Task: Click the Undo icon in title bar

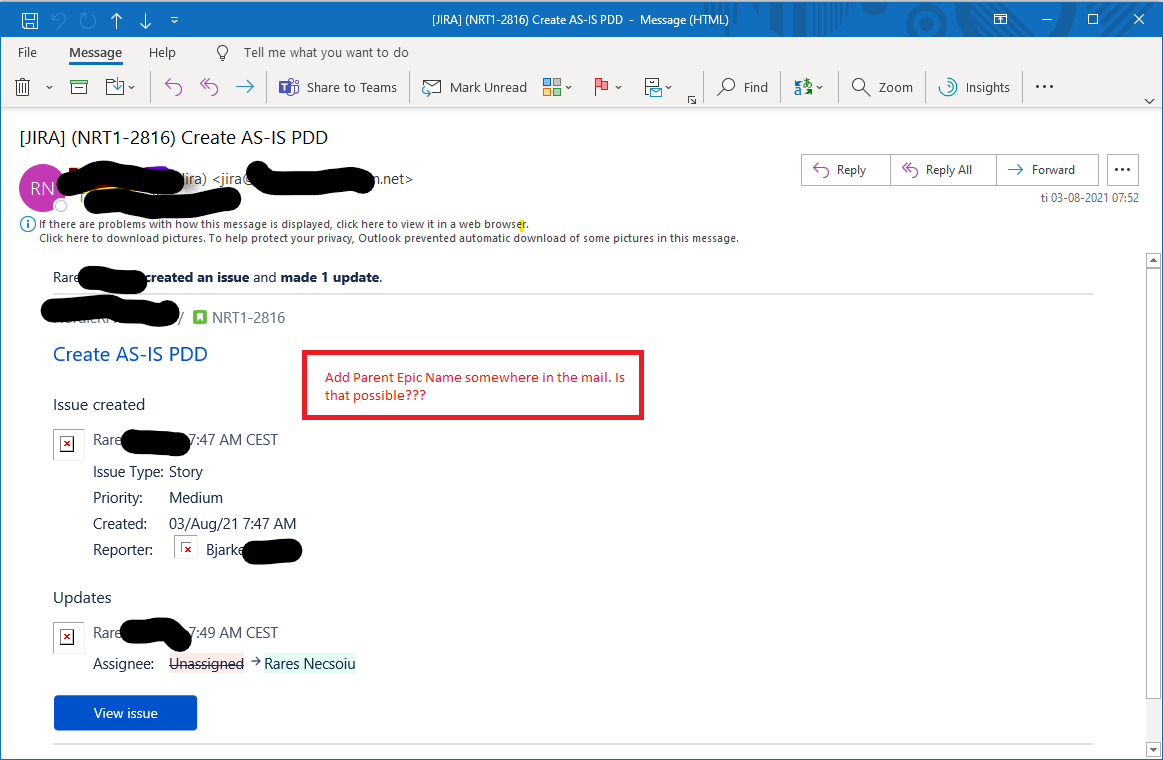Action: pyautogui.click(x=59, y=20)
